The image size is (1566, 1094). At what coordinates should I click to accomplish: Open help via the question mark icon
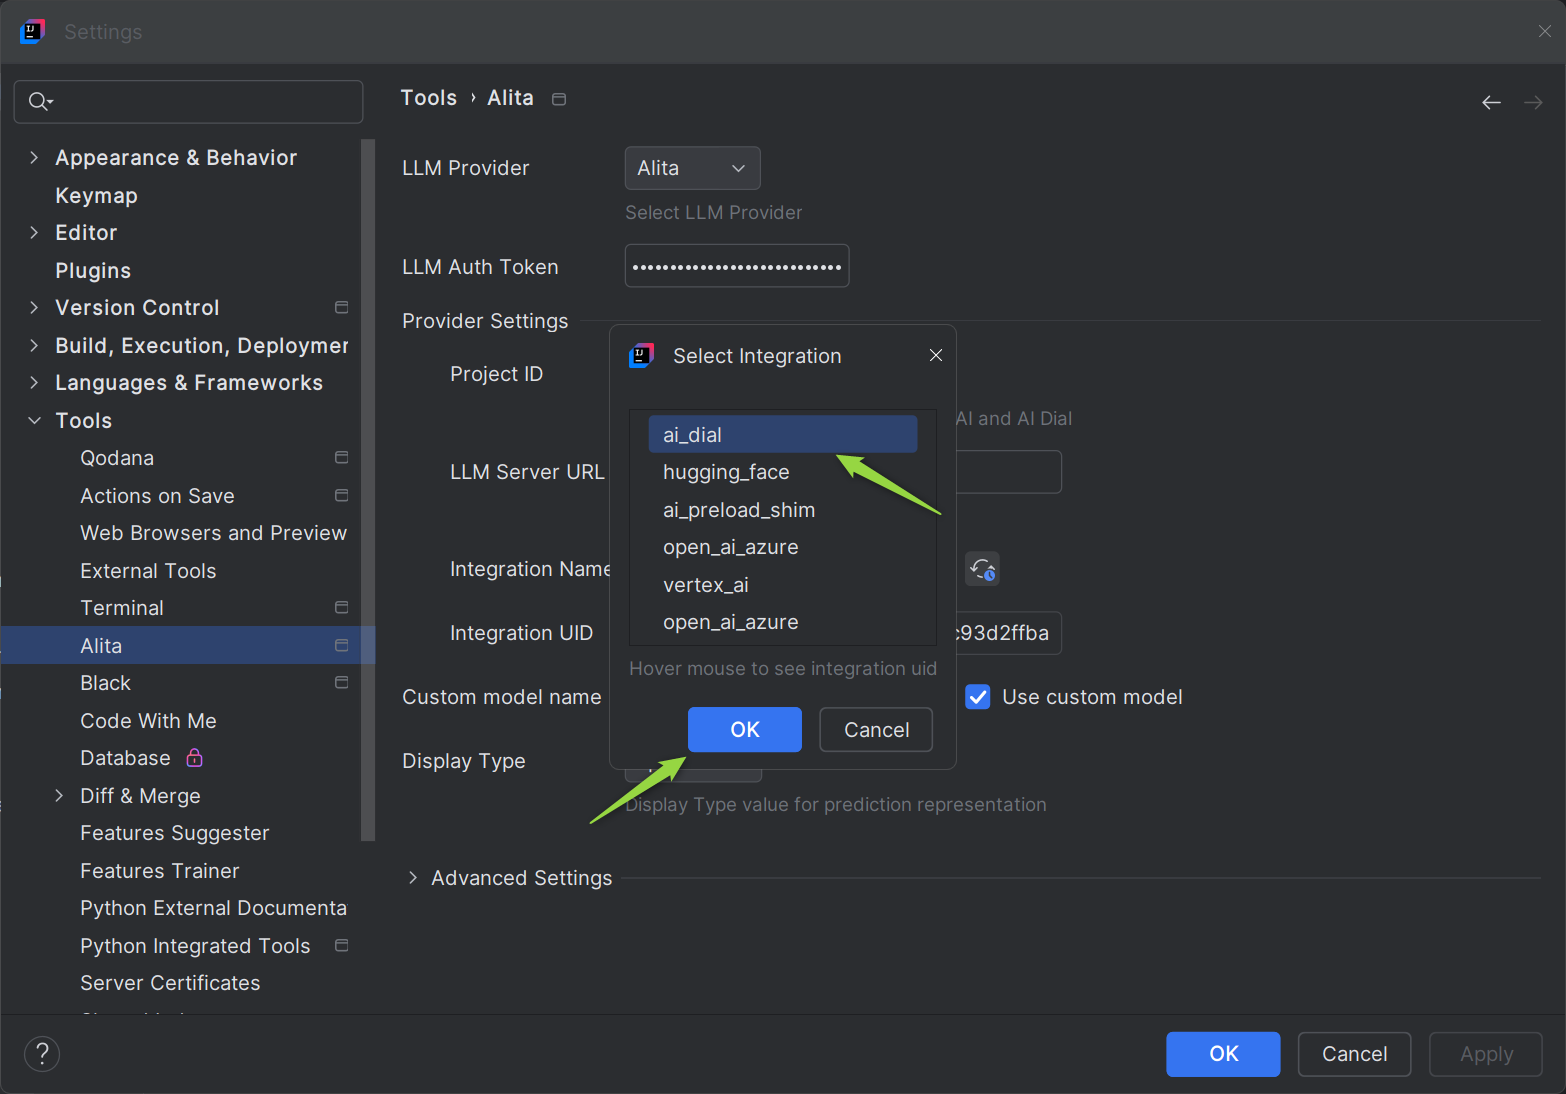(x=42, y=1053)
